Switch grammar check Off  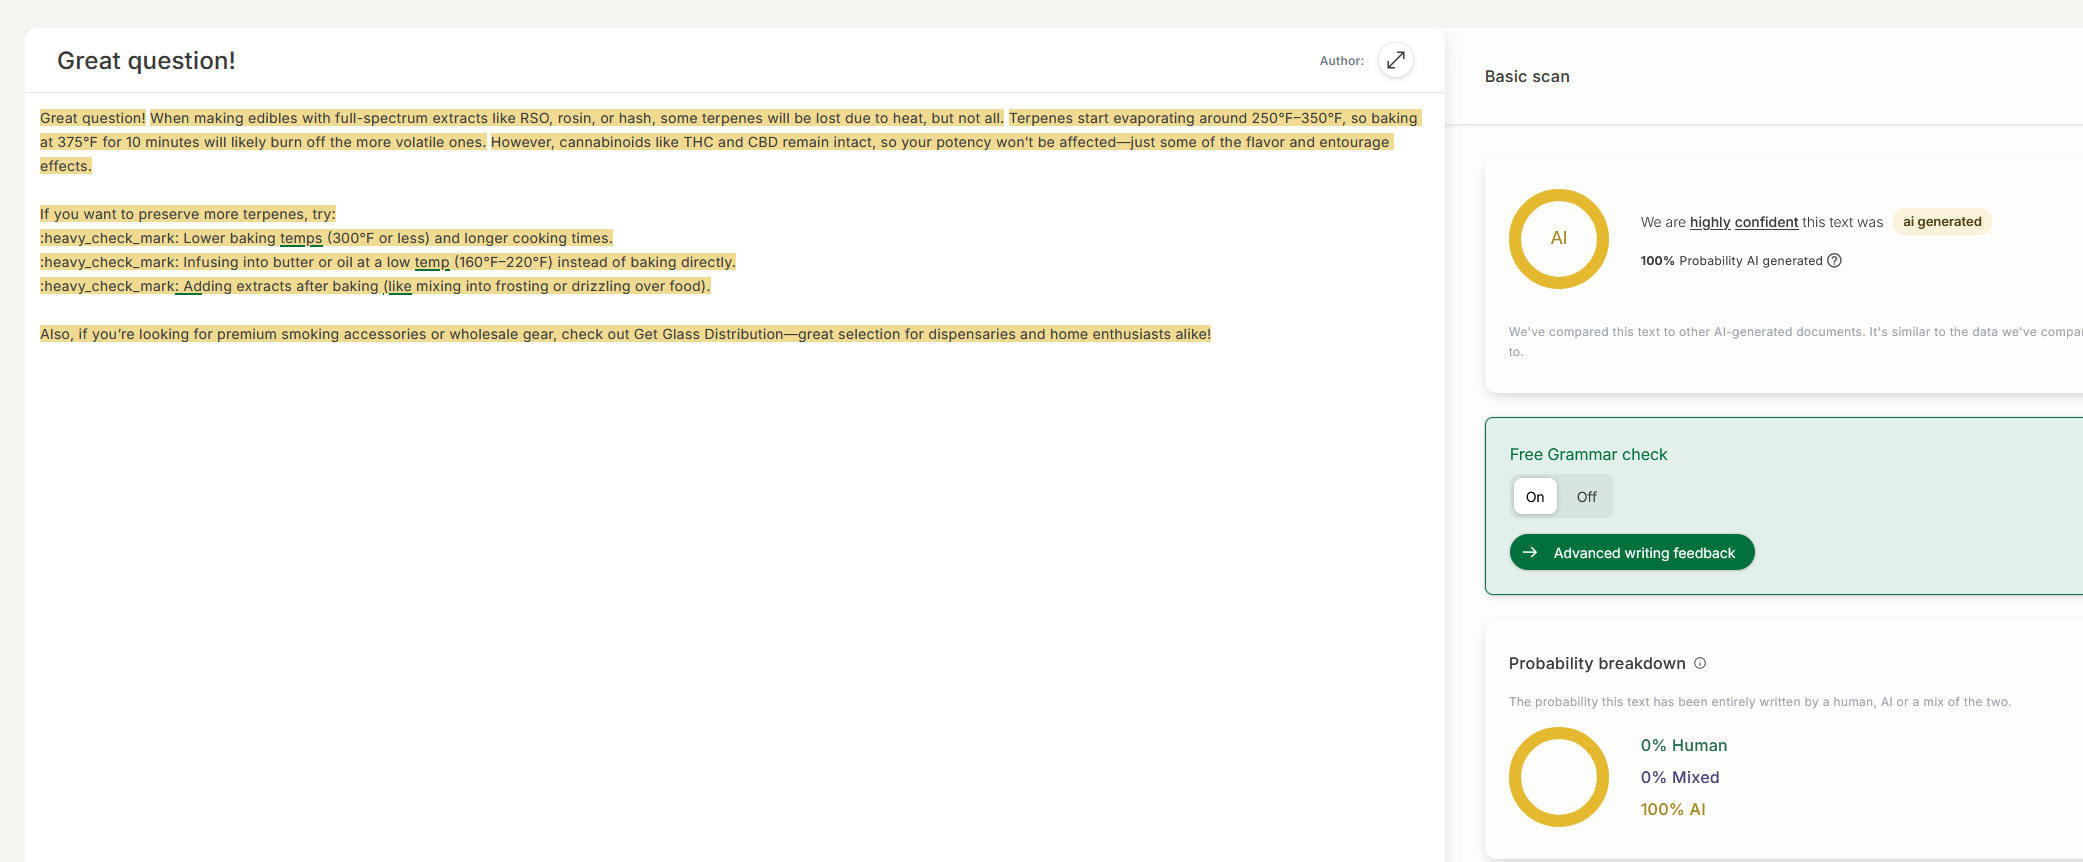pos(1586,497)
